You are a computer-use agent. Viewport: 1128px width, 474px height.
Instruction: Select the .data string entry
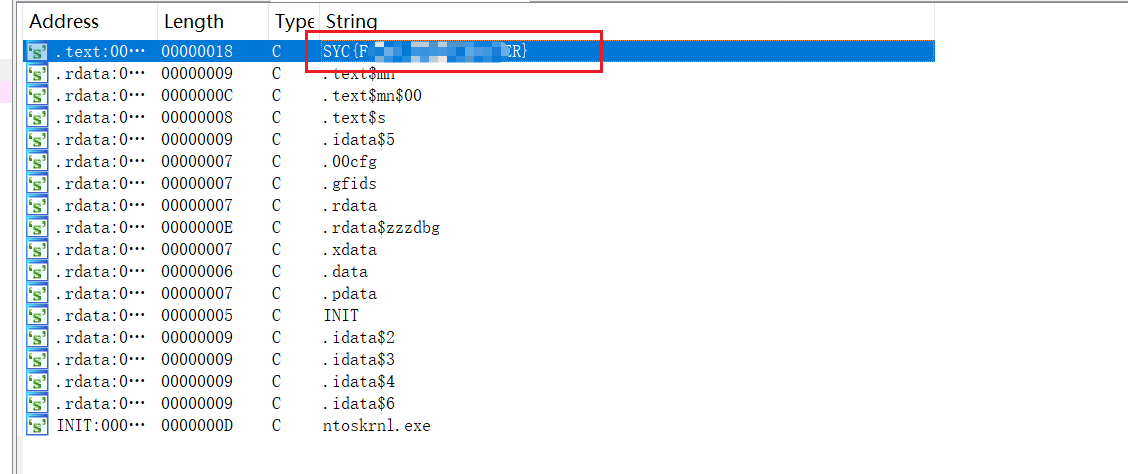pyautogui.click(x=345, y=272)
